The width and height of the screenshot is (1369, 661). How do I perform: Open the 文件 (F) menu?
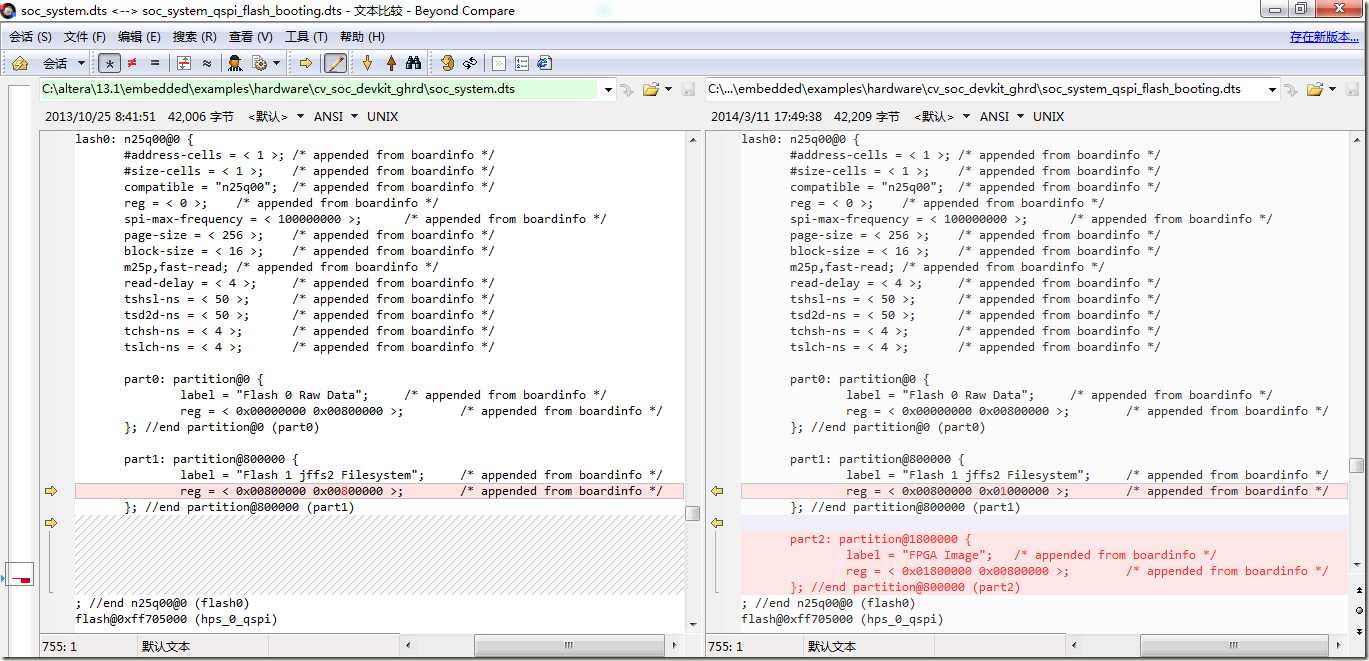[85, 37]
